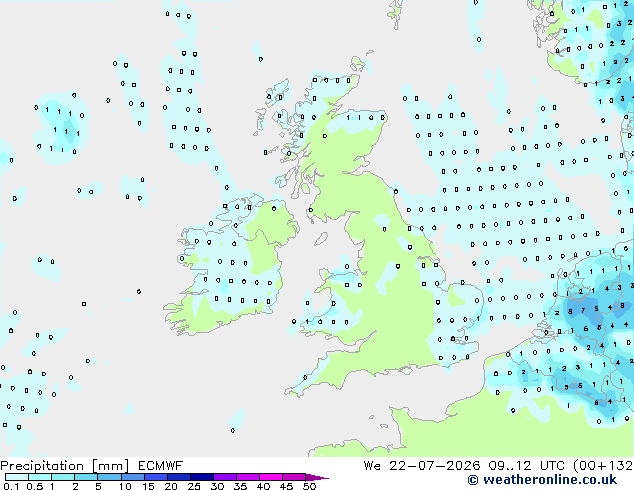
Task: Click the '(00+132' forecast run text
Action: pyautogui.click(x=603, y=466)
